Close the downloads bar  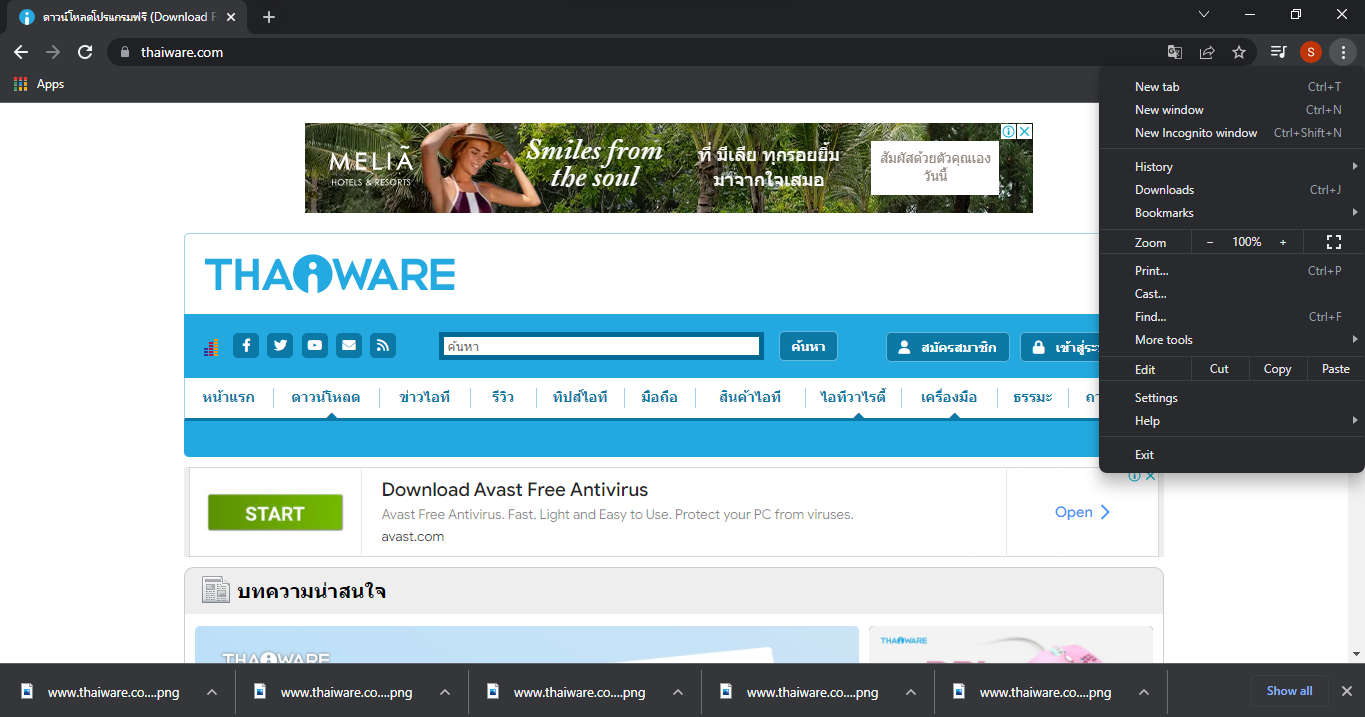[1346, 691]
